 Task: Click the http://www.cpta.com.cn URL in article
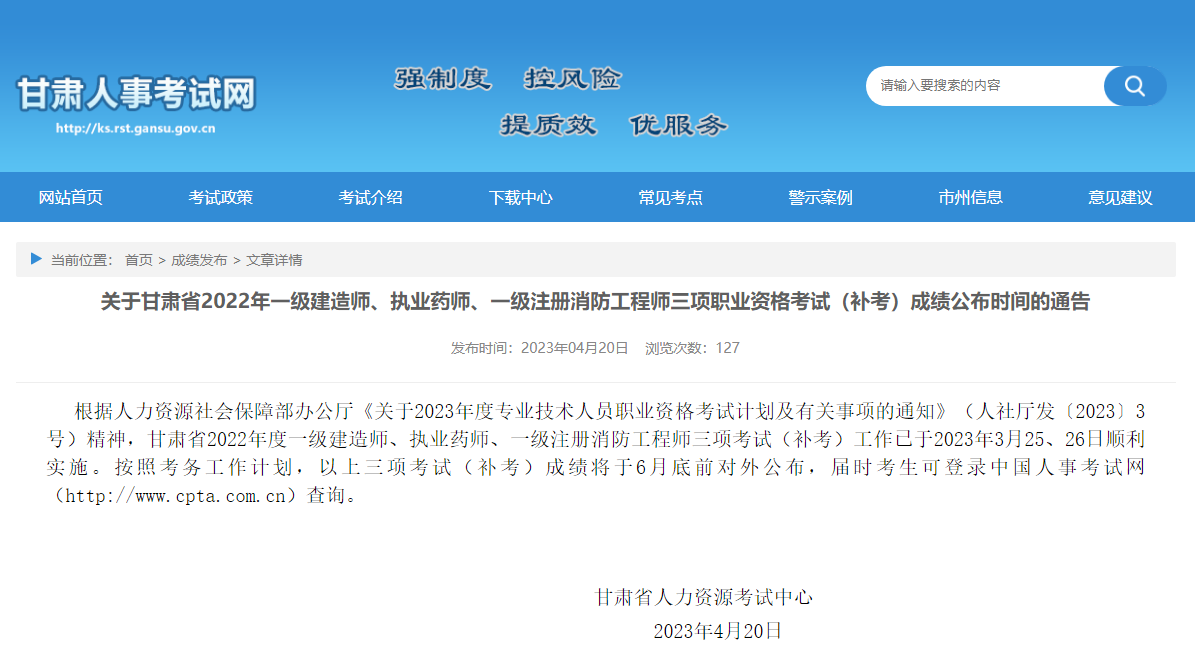pyautogui.click(x=175, y=496)
